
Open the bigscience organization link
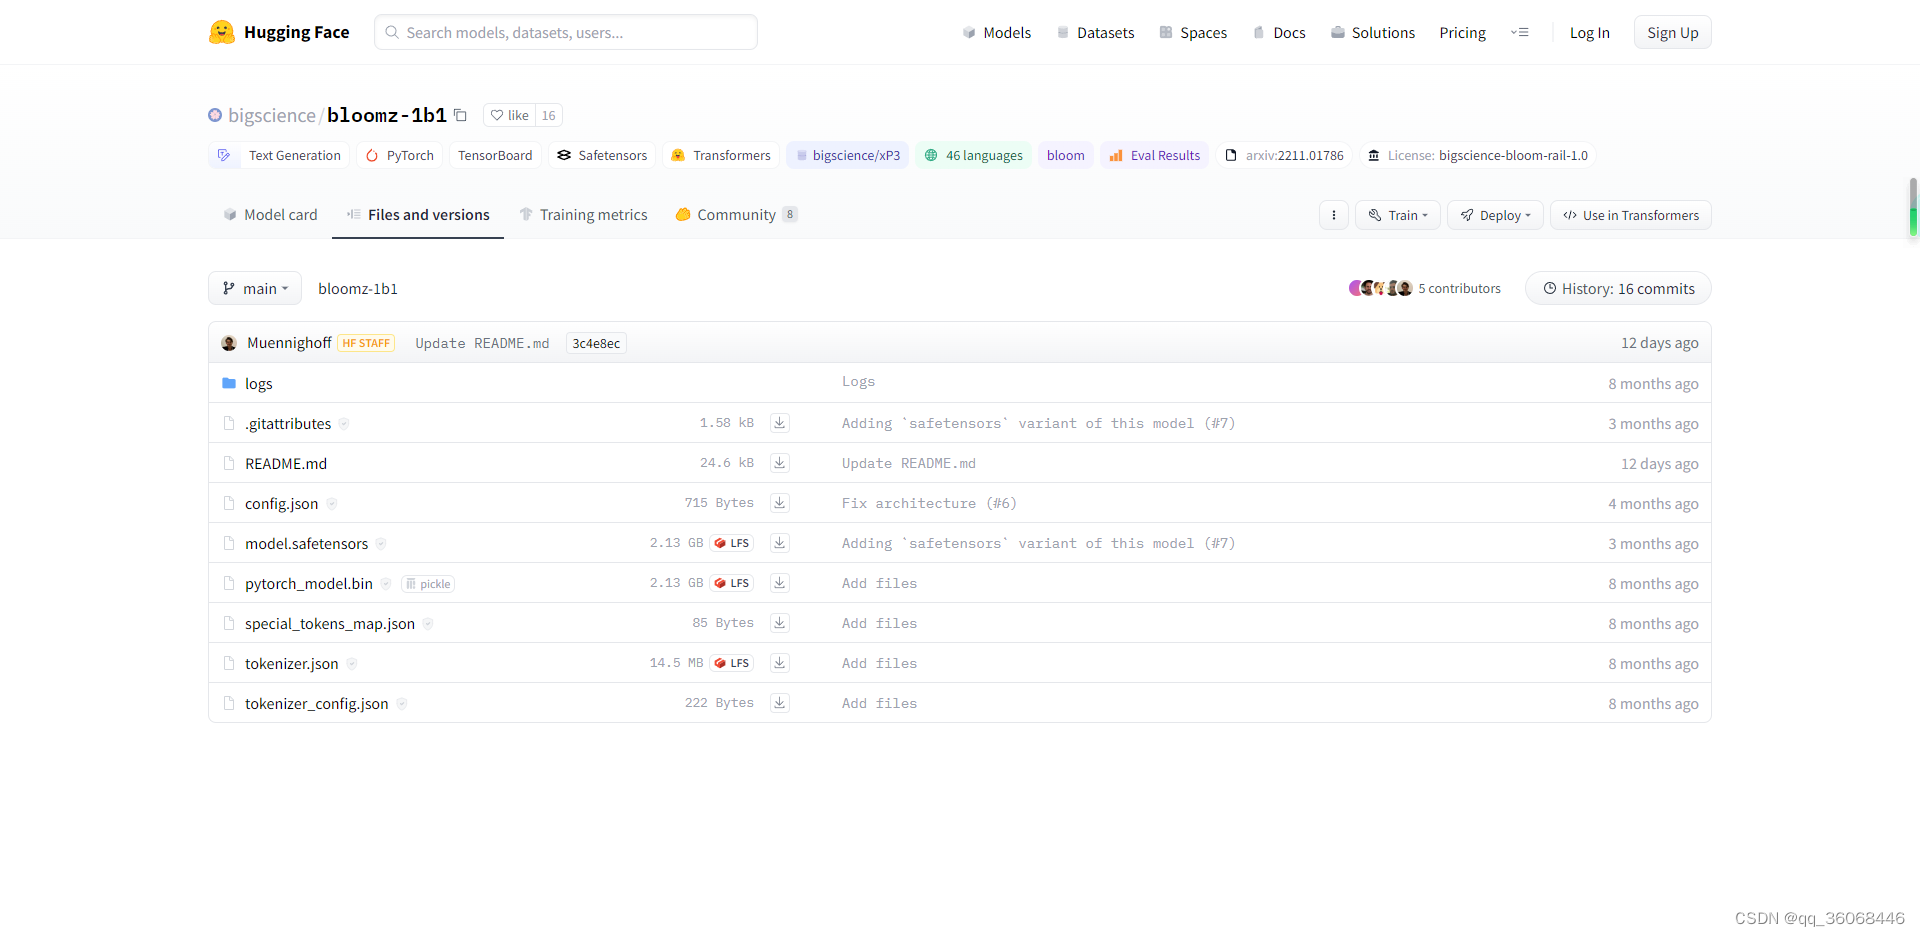272,115
